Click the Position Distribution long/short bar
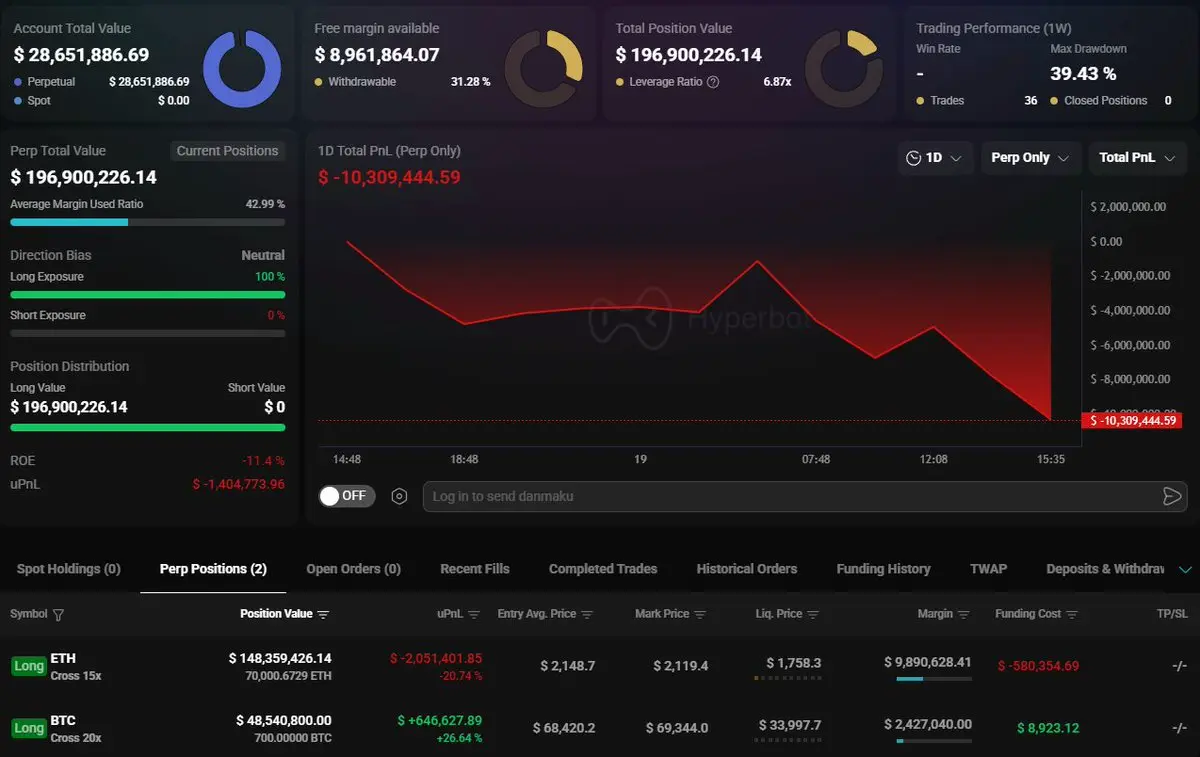This screenshot has height=757, width=1200. pos(147,427)
